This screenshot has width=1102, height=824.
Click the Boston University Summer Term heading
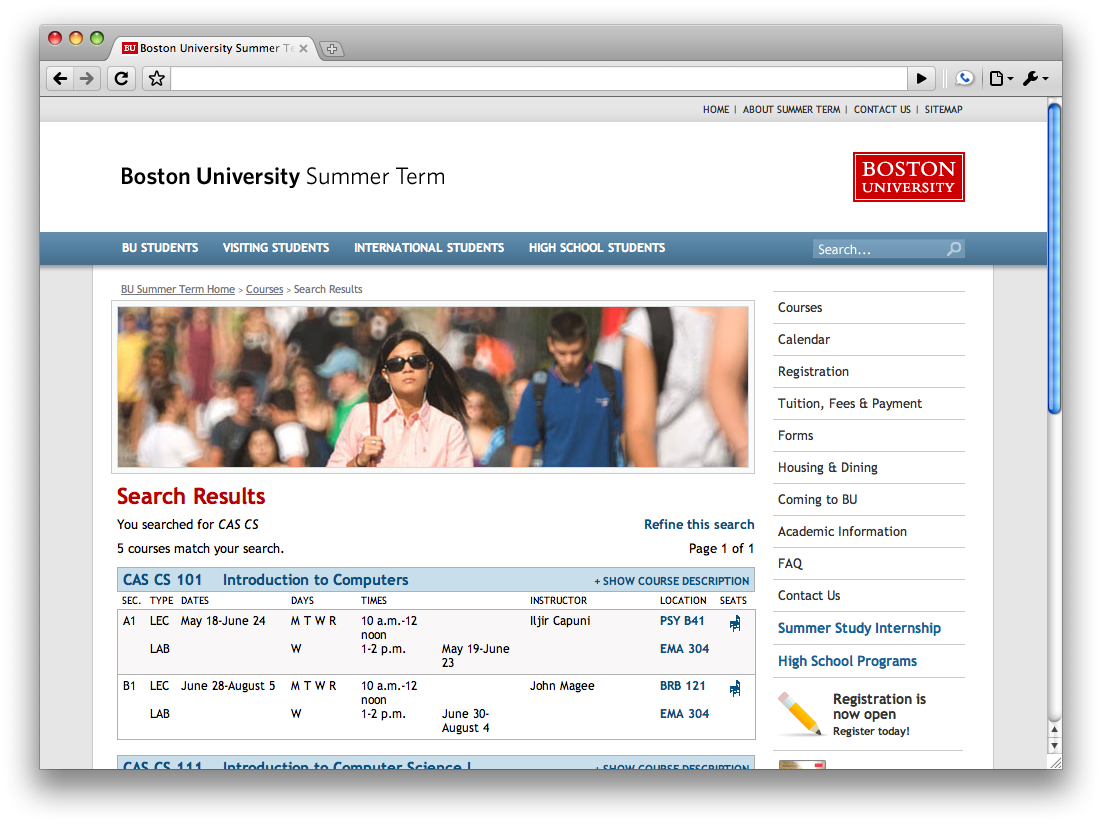click(283, 176)
